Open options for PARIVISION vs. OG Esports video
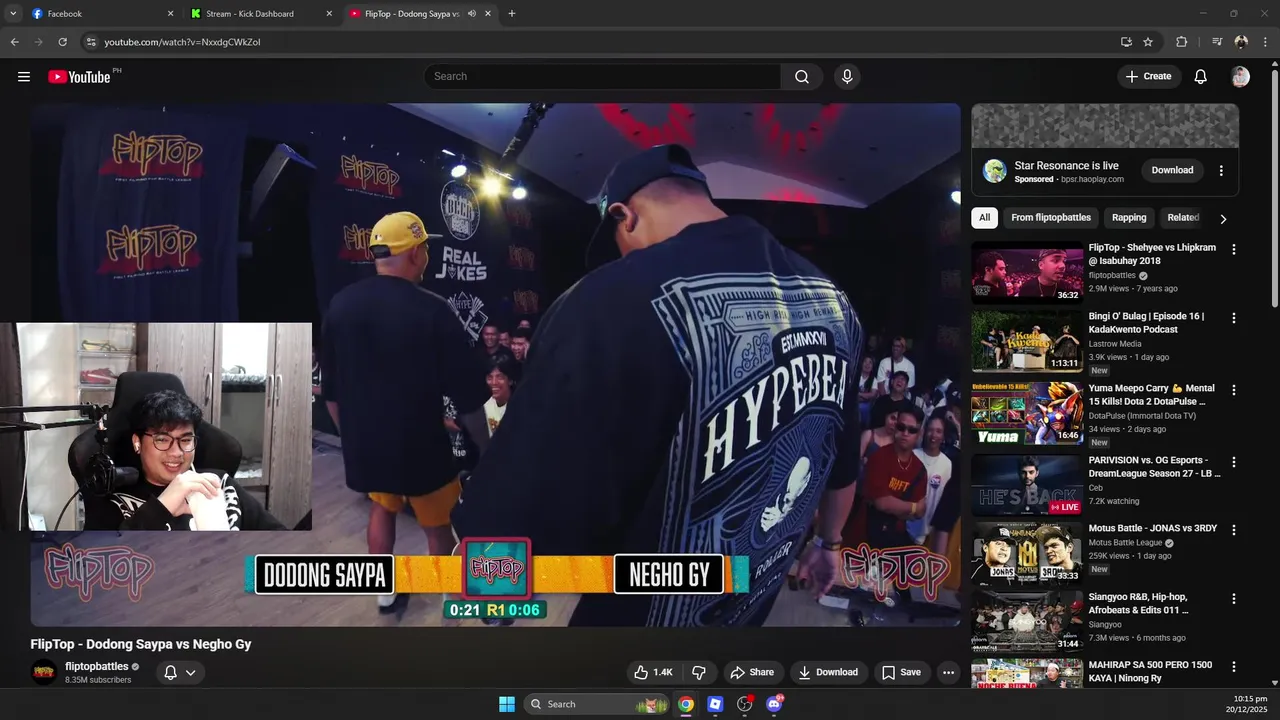The height and width of the screenshot is (720, 1280). click(1233, 462)
